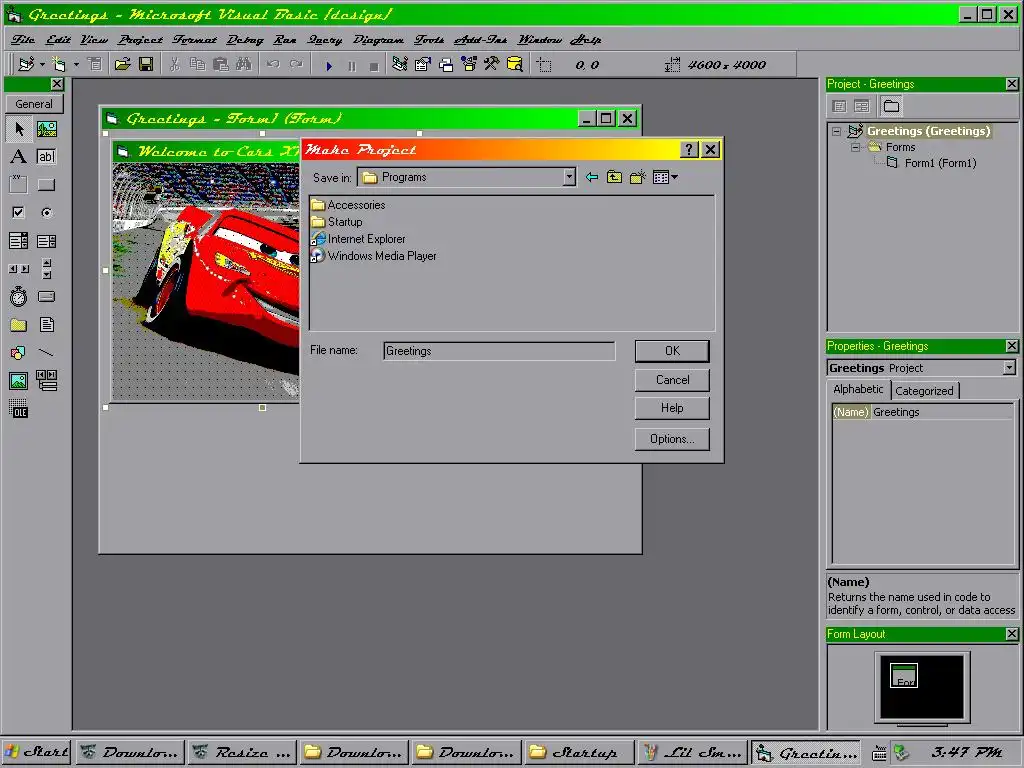This screenshot has width=1024, height=768.
Task: Open Properties Window via toolbar icon
Action: pos(423,65)
